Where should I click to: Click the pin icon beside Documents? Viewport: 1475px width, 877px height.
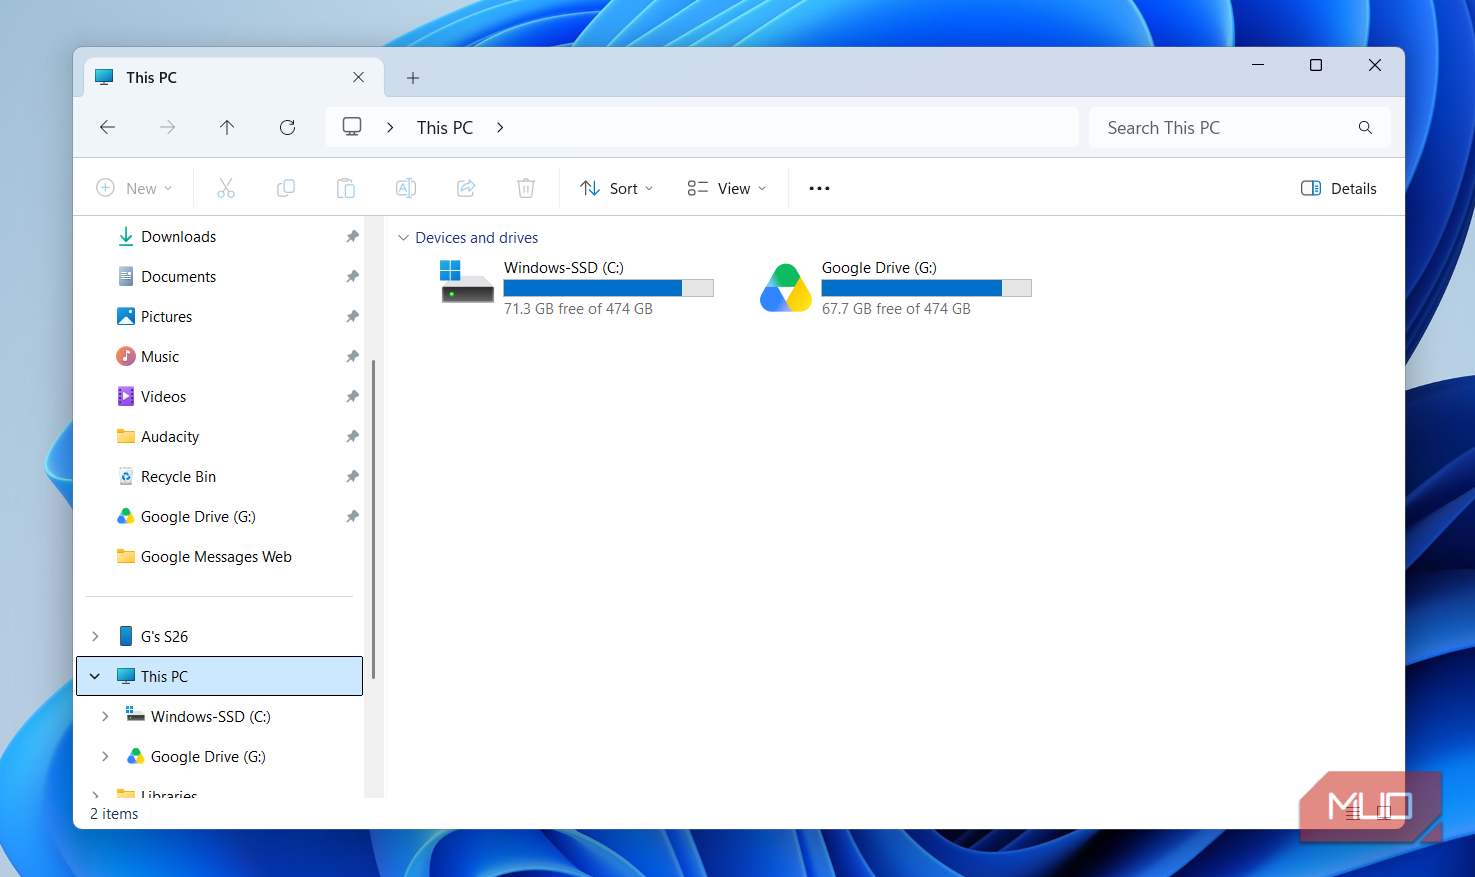pos(352,277)
